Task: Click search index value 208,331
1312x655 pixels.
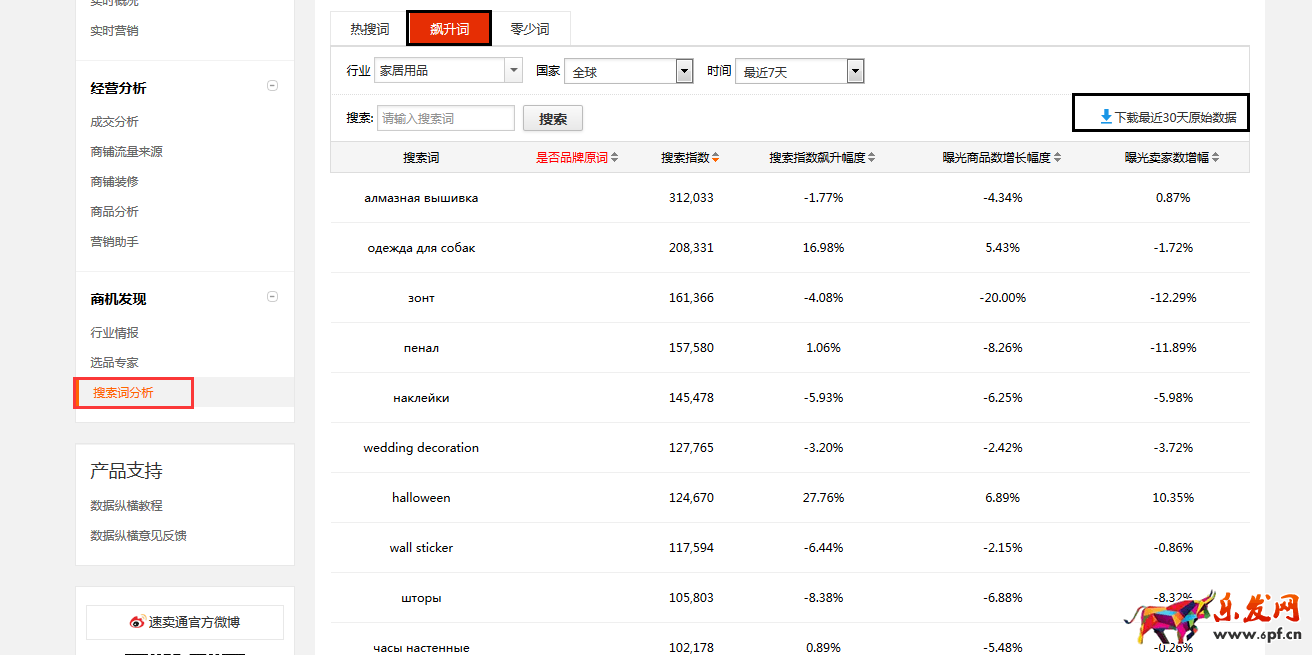Action: (691, 248)
